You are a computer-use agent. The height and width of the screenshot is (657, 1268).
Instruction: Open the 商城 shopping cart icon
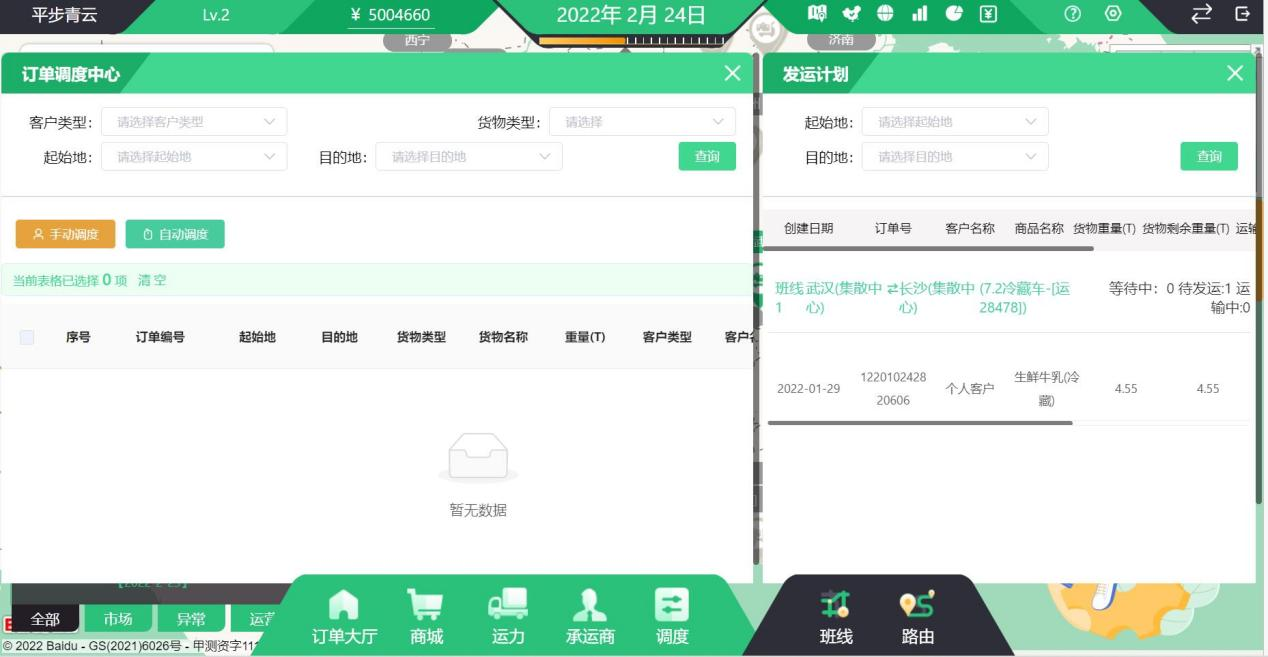pyautogui.click(x=426, y=616)
